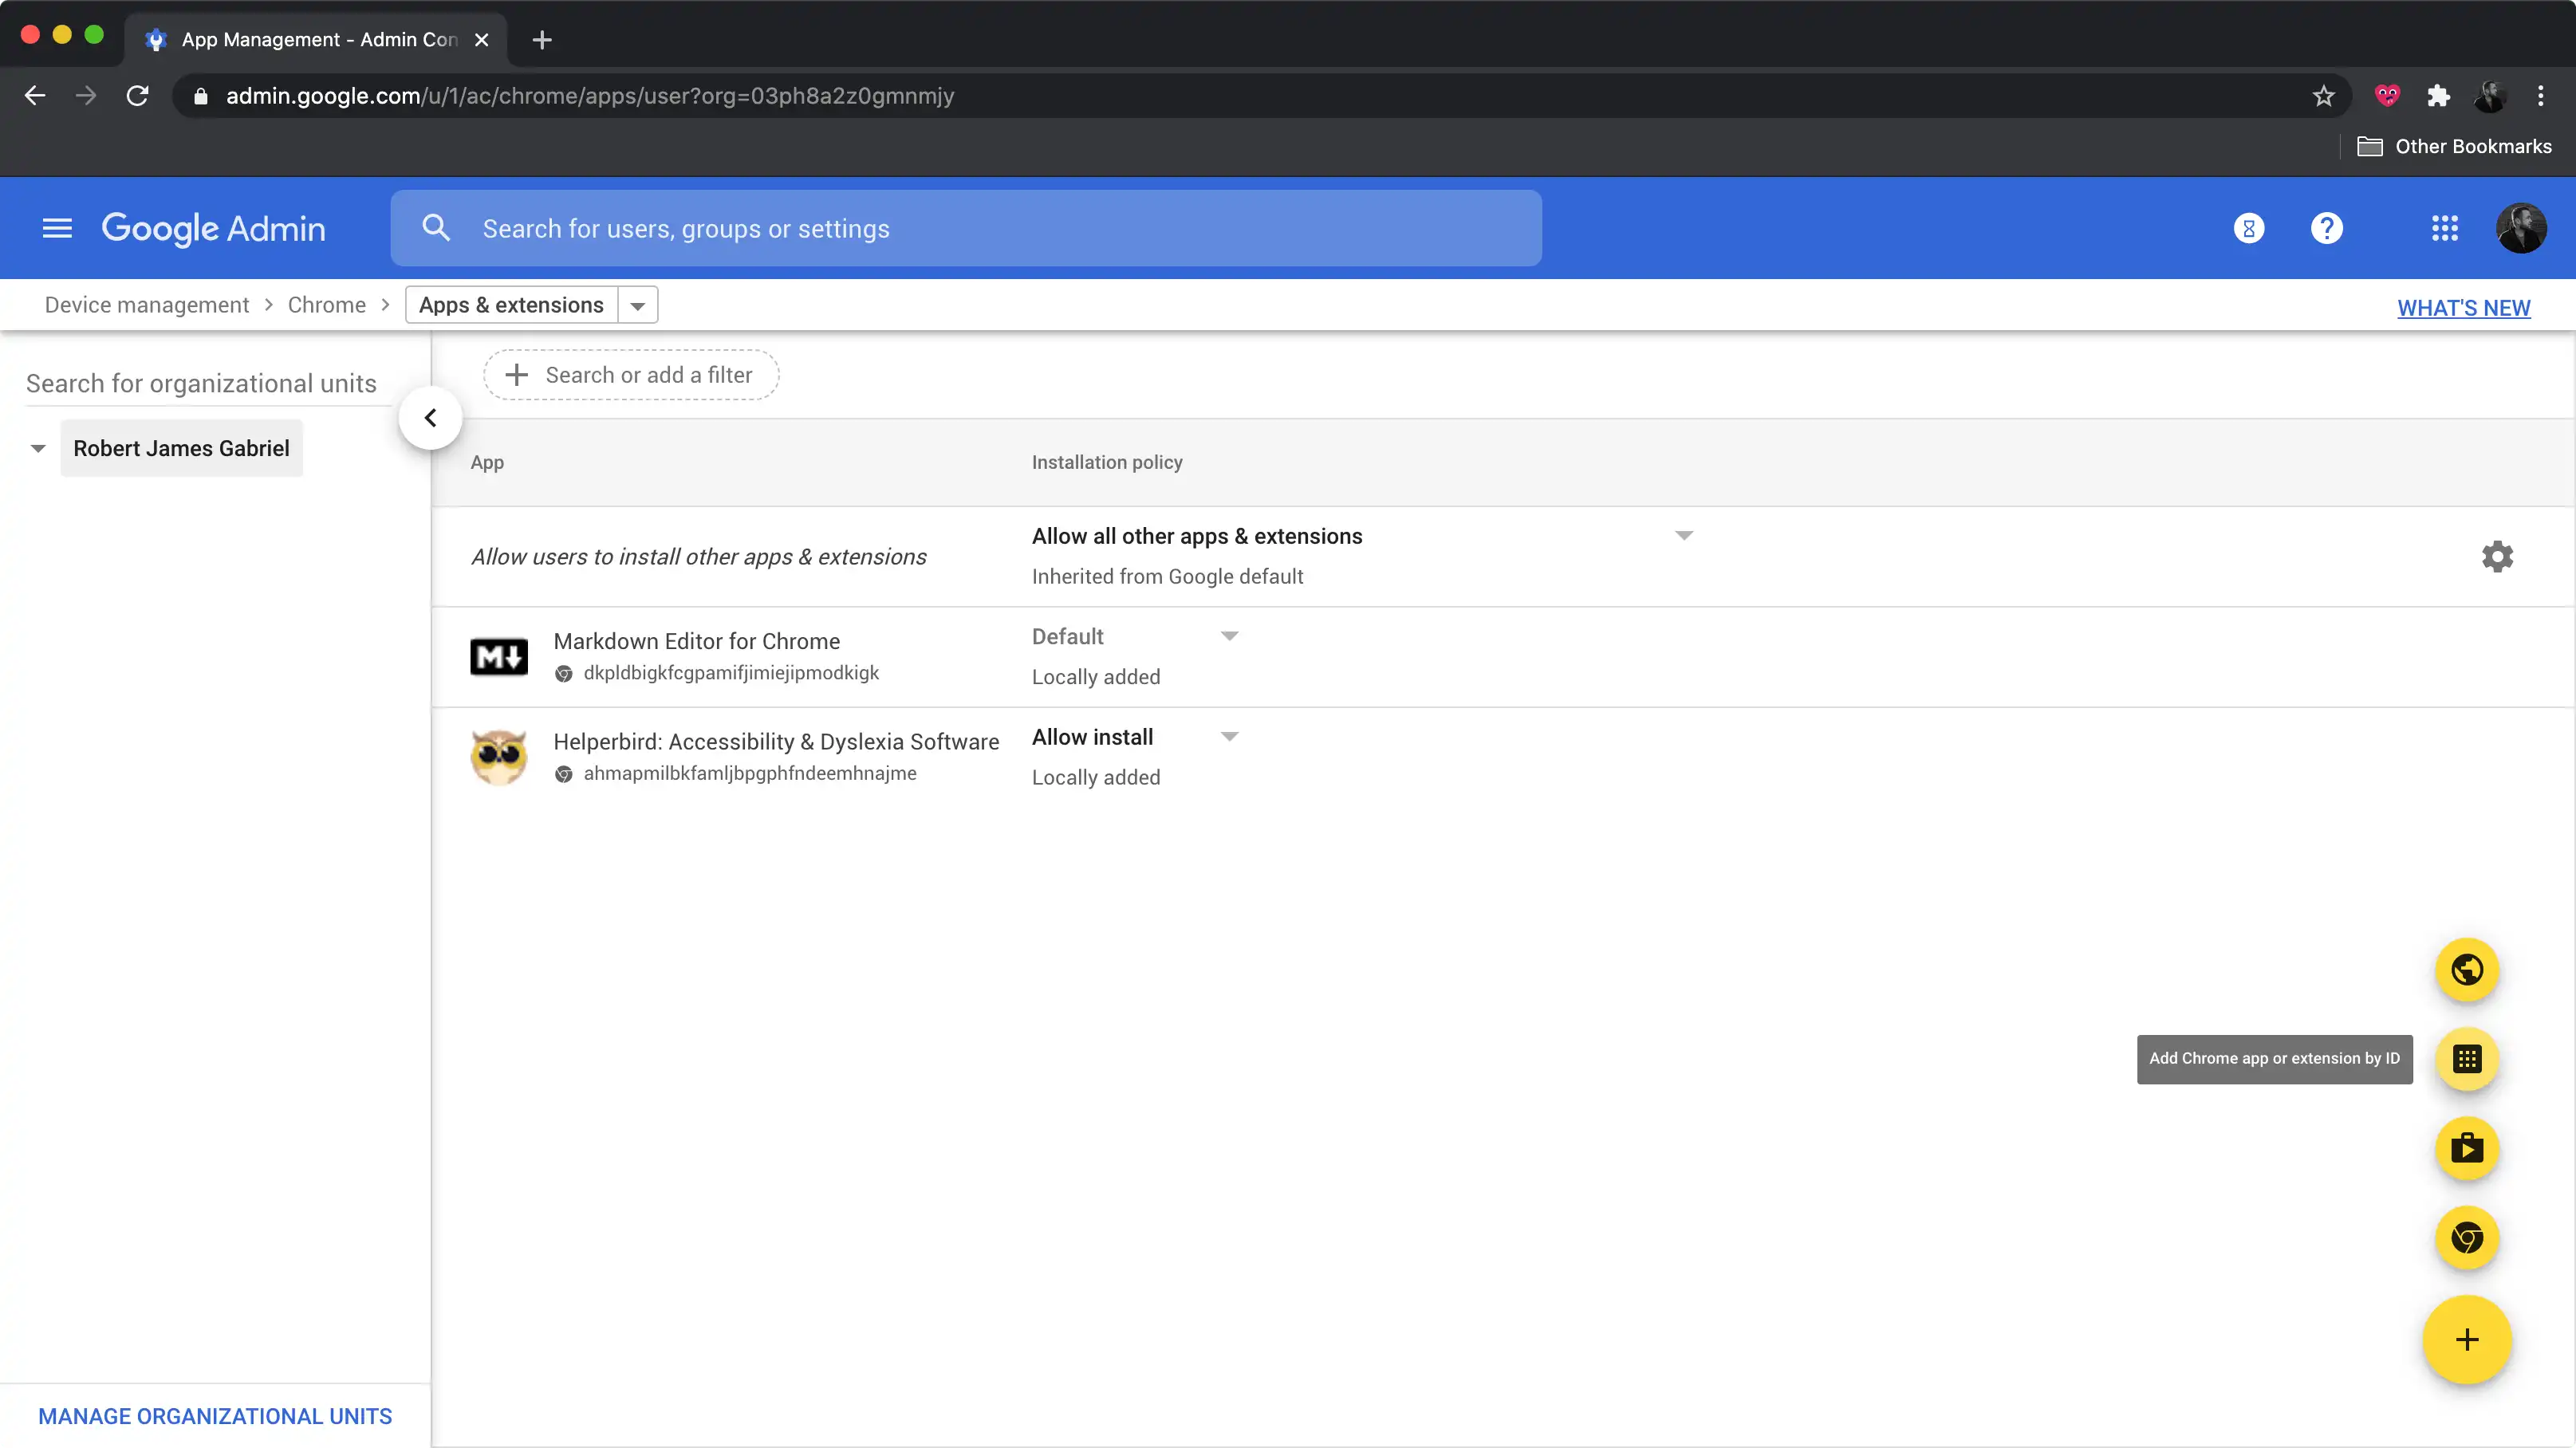Click the Helperbird extension ID ahmapmilbkfamljbpgphfndeemhnajme
This screenshot has width=2576, height=1448.
pyautogui.click(x=750, y=774)
